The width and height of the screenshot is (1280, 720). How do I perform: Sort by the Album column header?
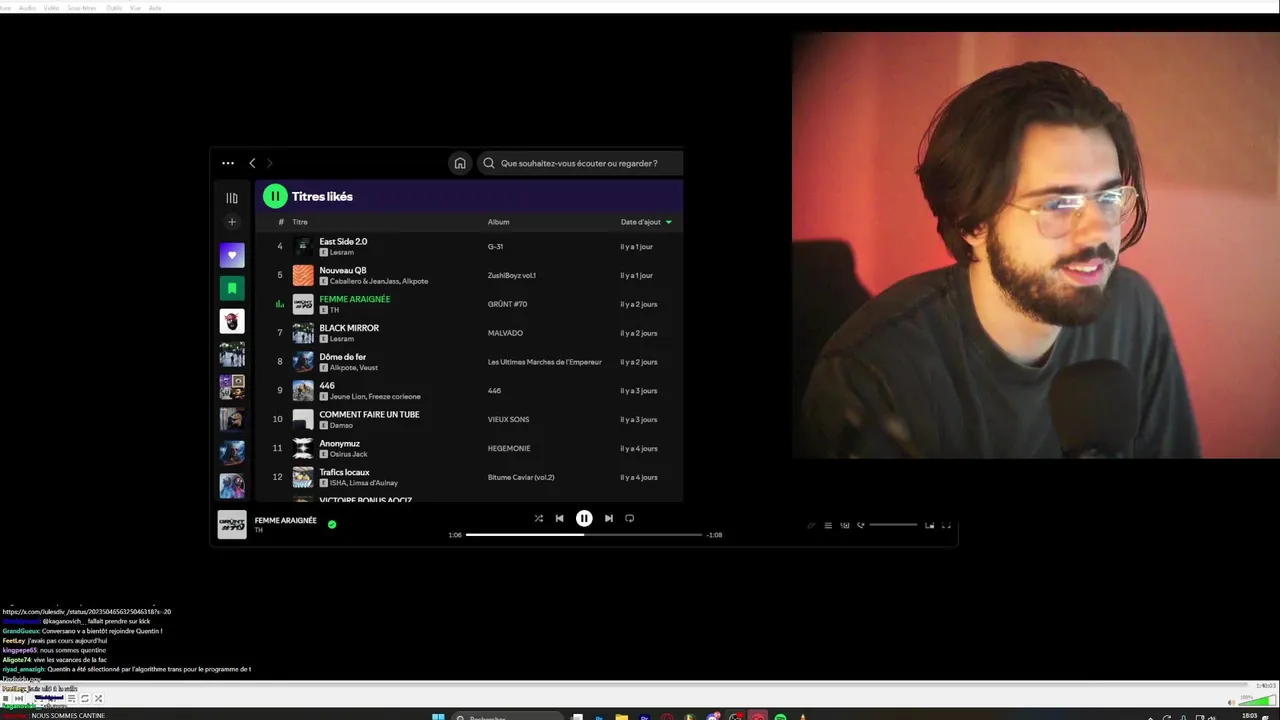pyautogui.click(x=498, y=222)
